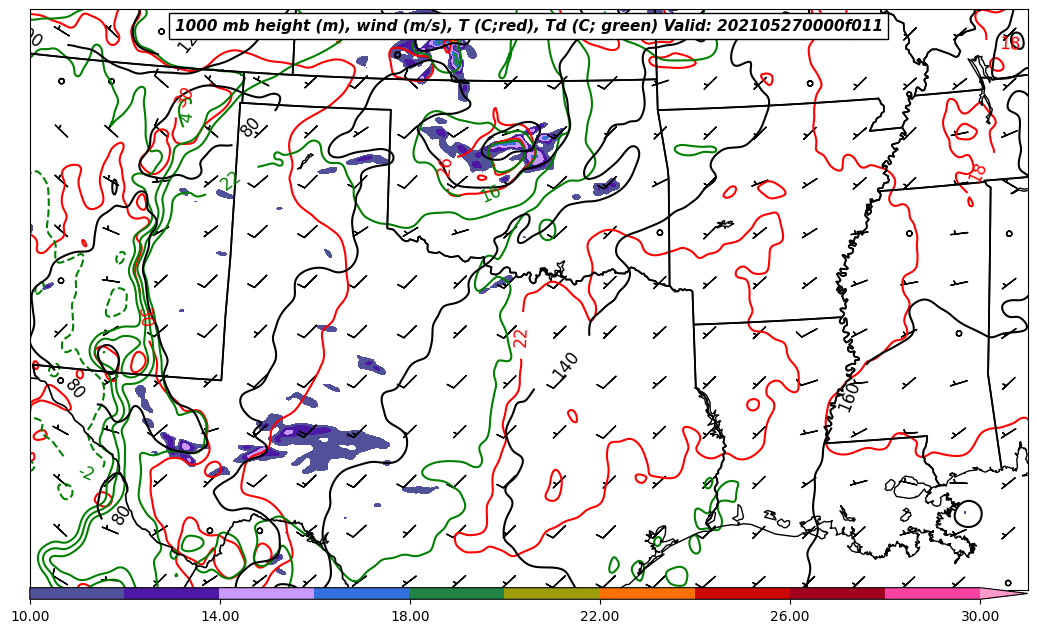
Task: Click the pink colorbar segment
Action: (x=932, y=593)
